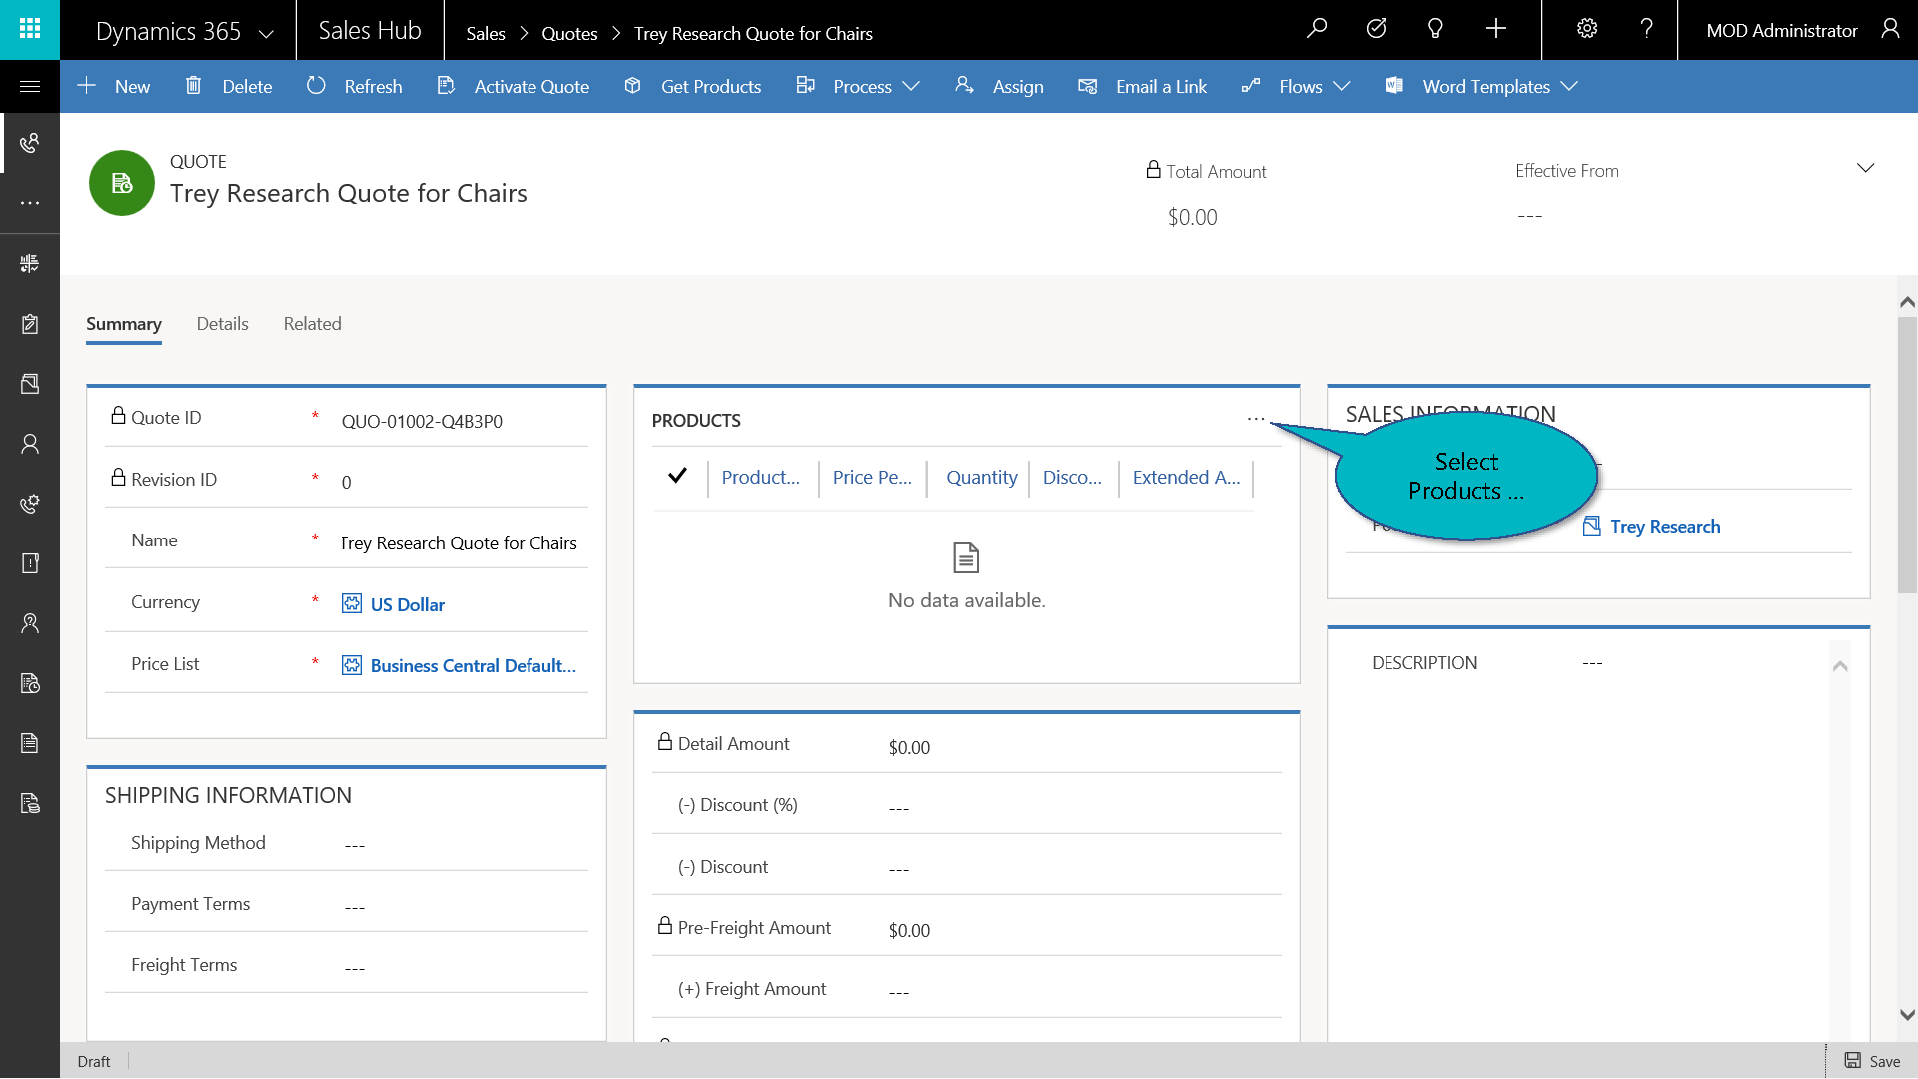Image resolution: width=1918 pixels, height=1079 pixels.
Task: Open the settings gear icon
Action: click(x=1587, y=29)
